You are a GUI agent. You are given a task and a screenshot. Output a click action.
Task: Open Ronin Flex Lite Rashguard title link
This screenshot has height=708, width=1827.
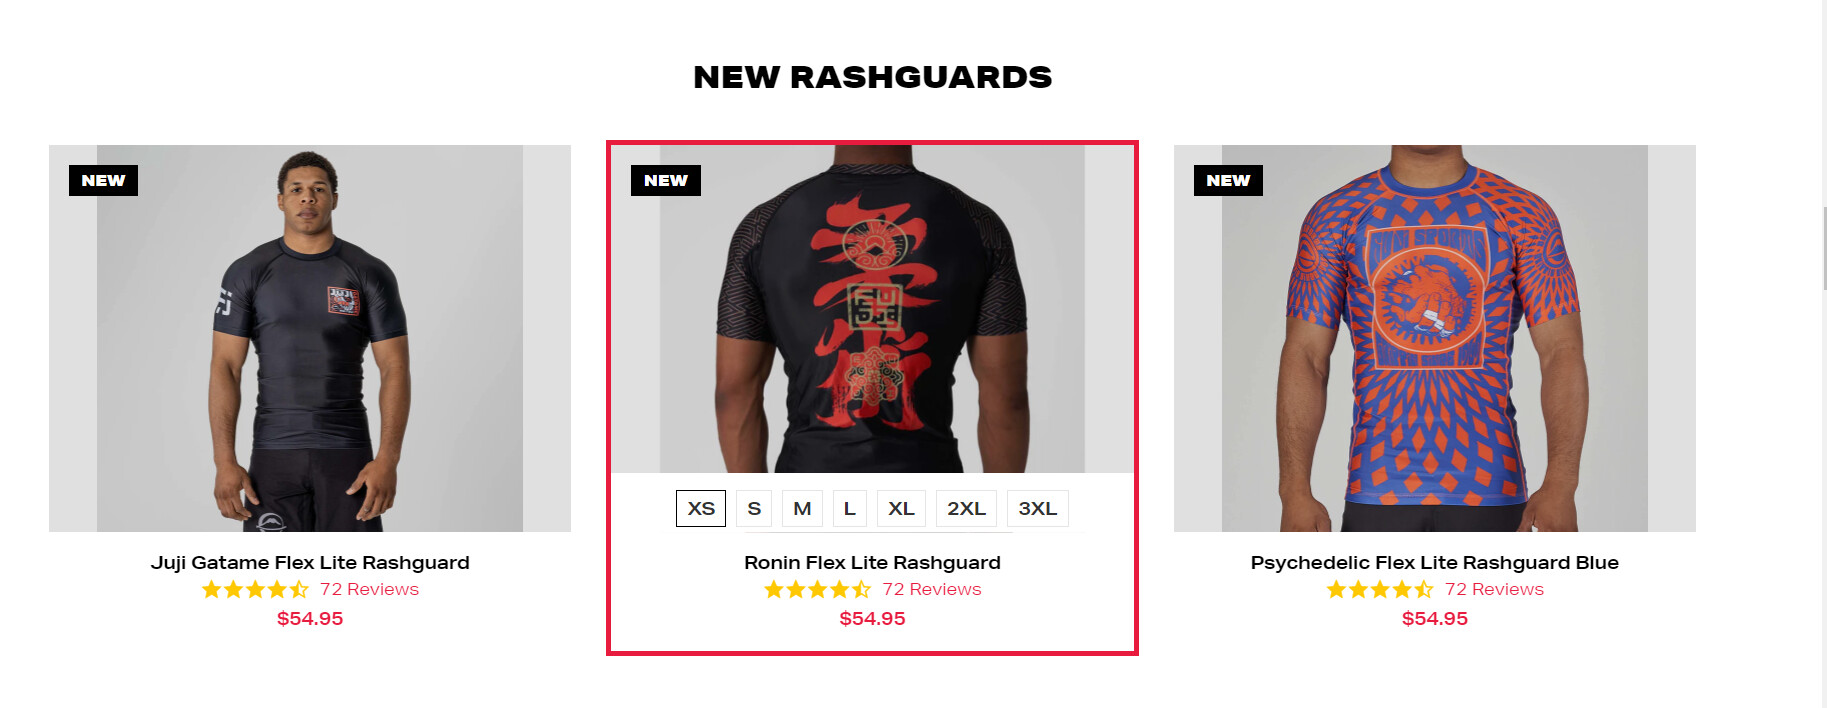coord(872,563)
